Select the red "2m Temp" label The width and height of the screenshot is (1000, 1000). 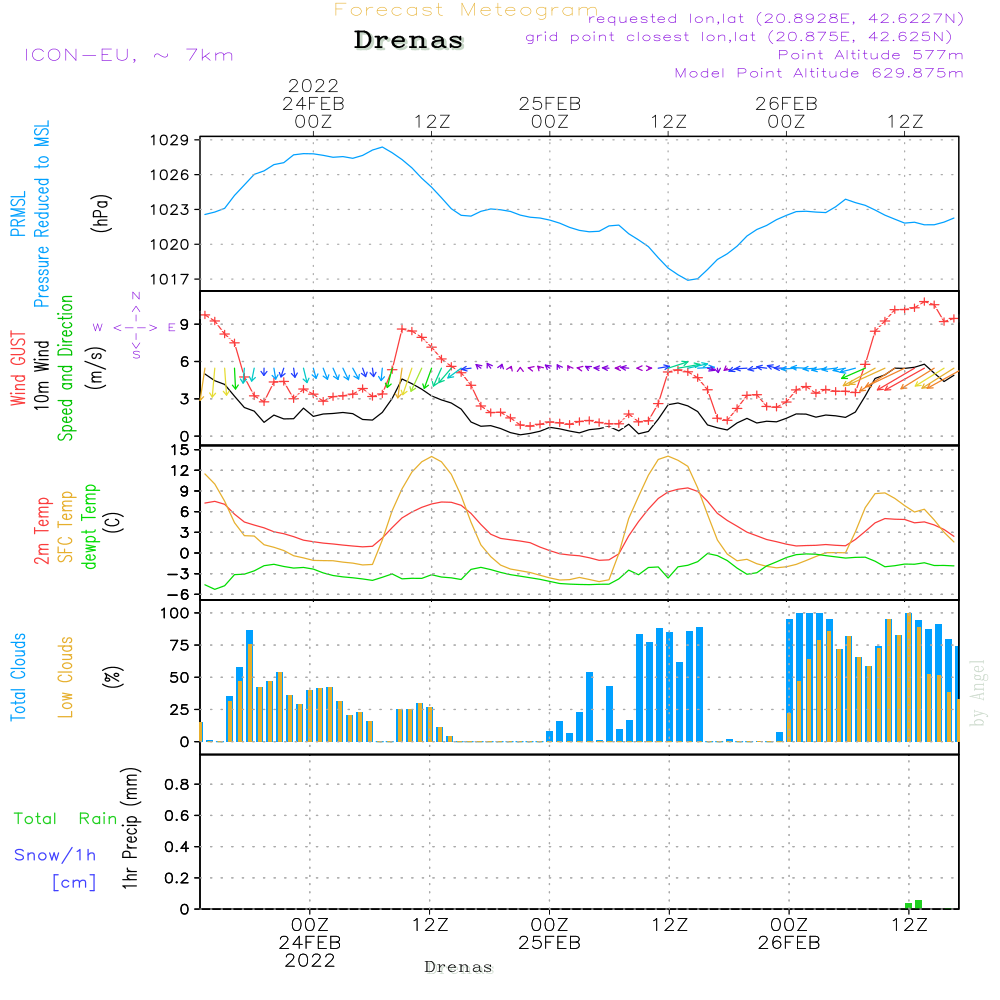[41, 531]
